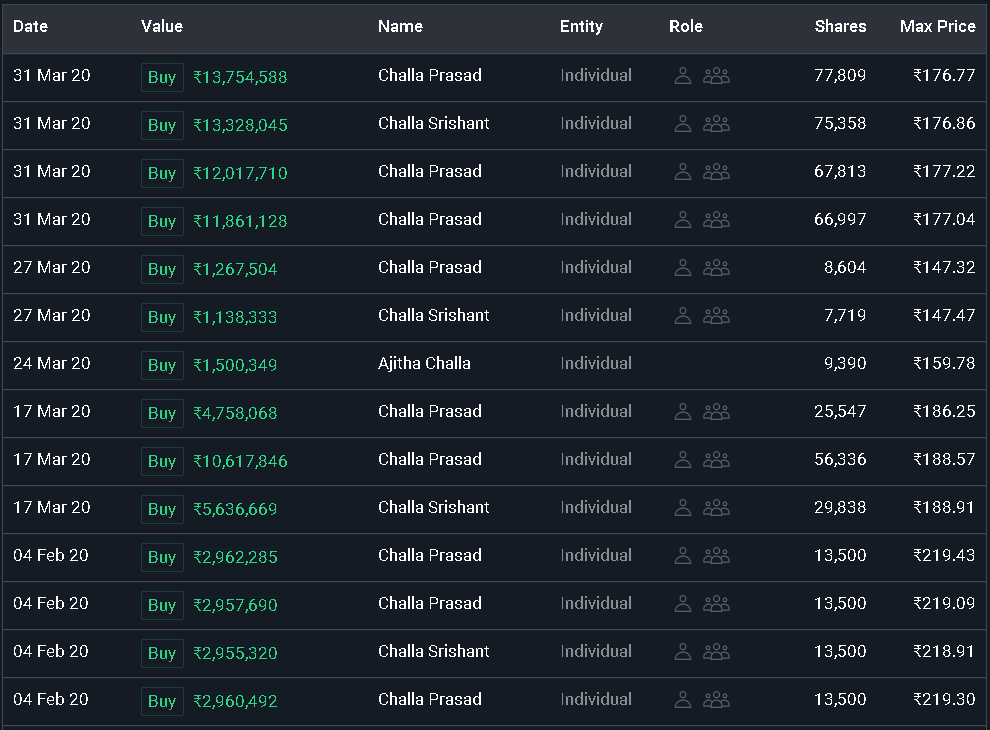Image resolution: width=990 pixels, height=730 pixels.
Task: Click the max price ₹186.25
Action: pyautogui.click(x=945, y=412)
